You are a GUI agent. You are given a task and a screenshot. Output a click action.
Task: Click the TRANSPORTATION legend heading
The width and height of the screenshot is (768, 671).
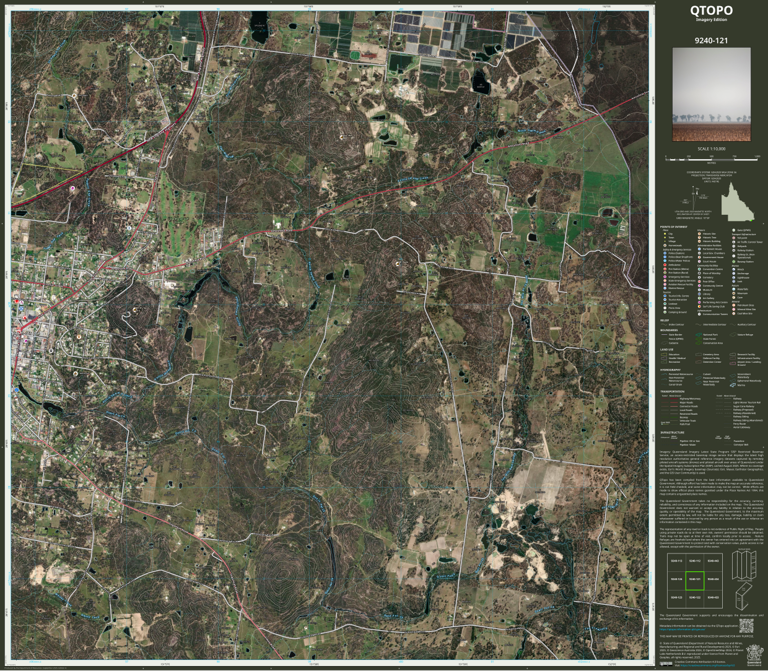672,391
